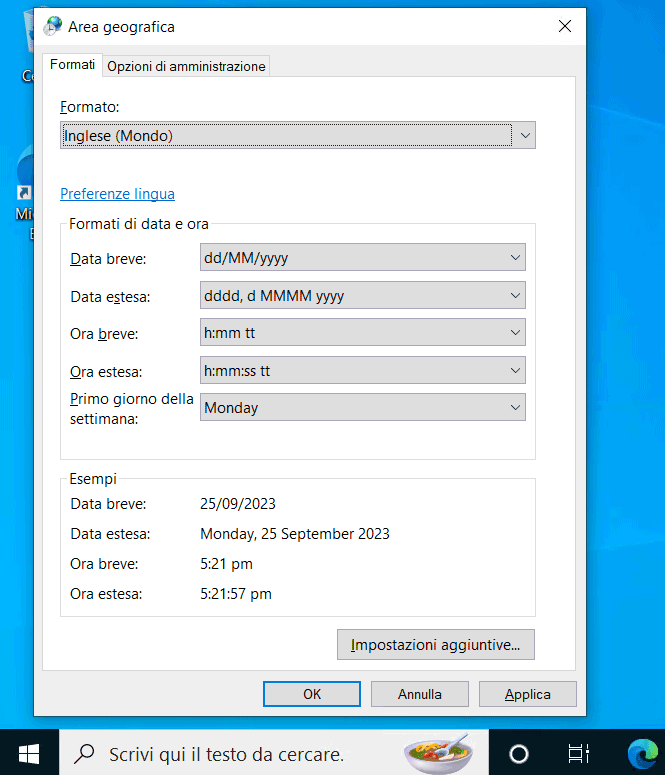Open the Preferenze lingua link
The height and width of the screenshot is (775, 665).
[117, 194]
